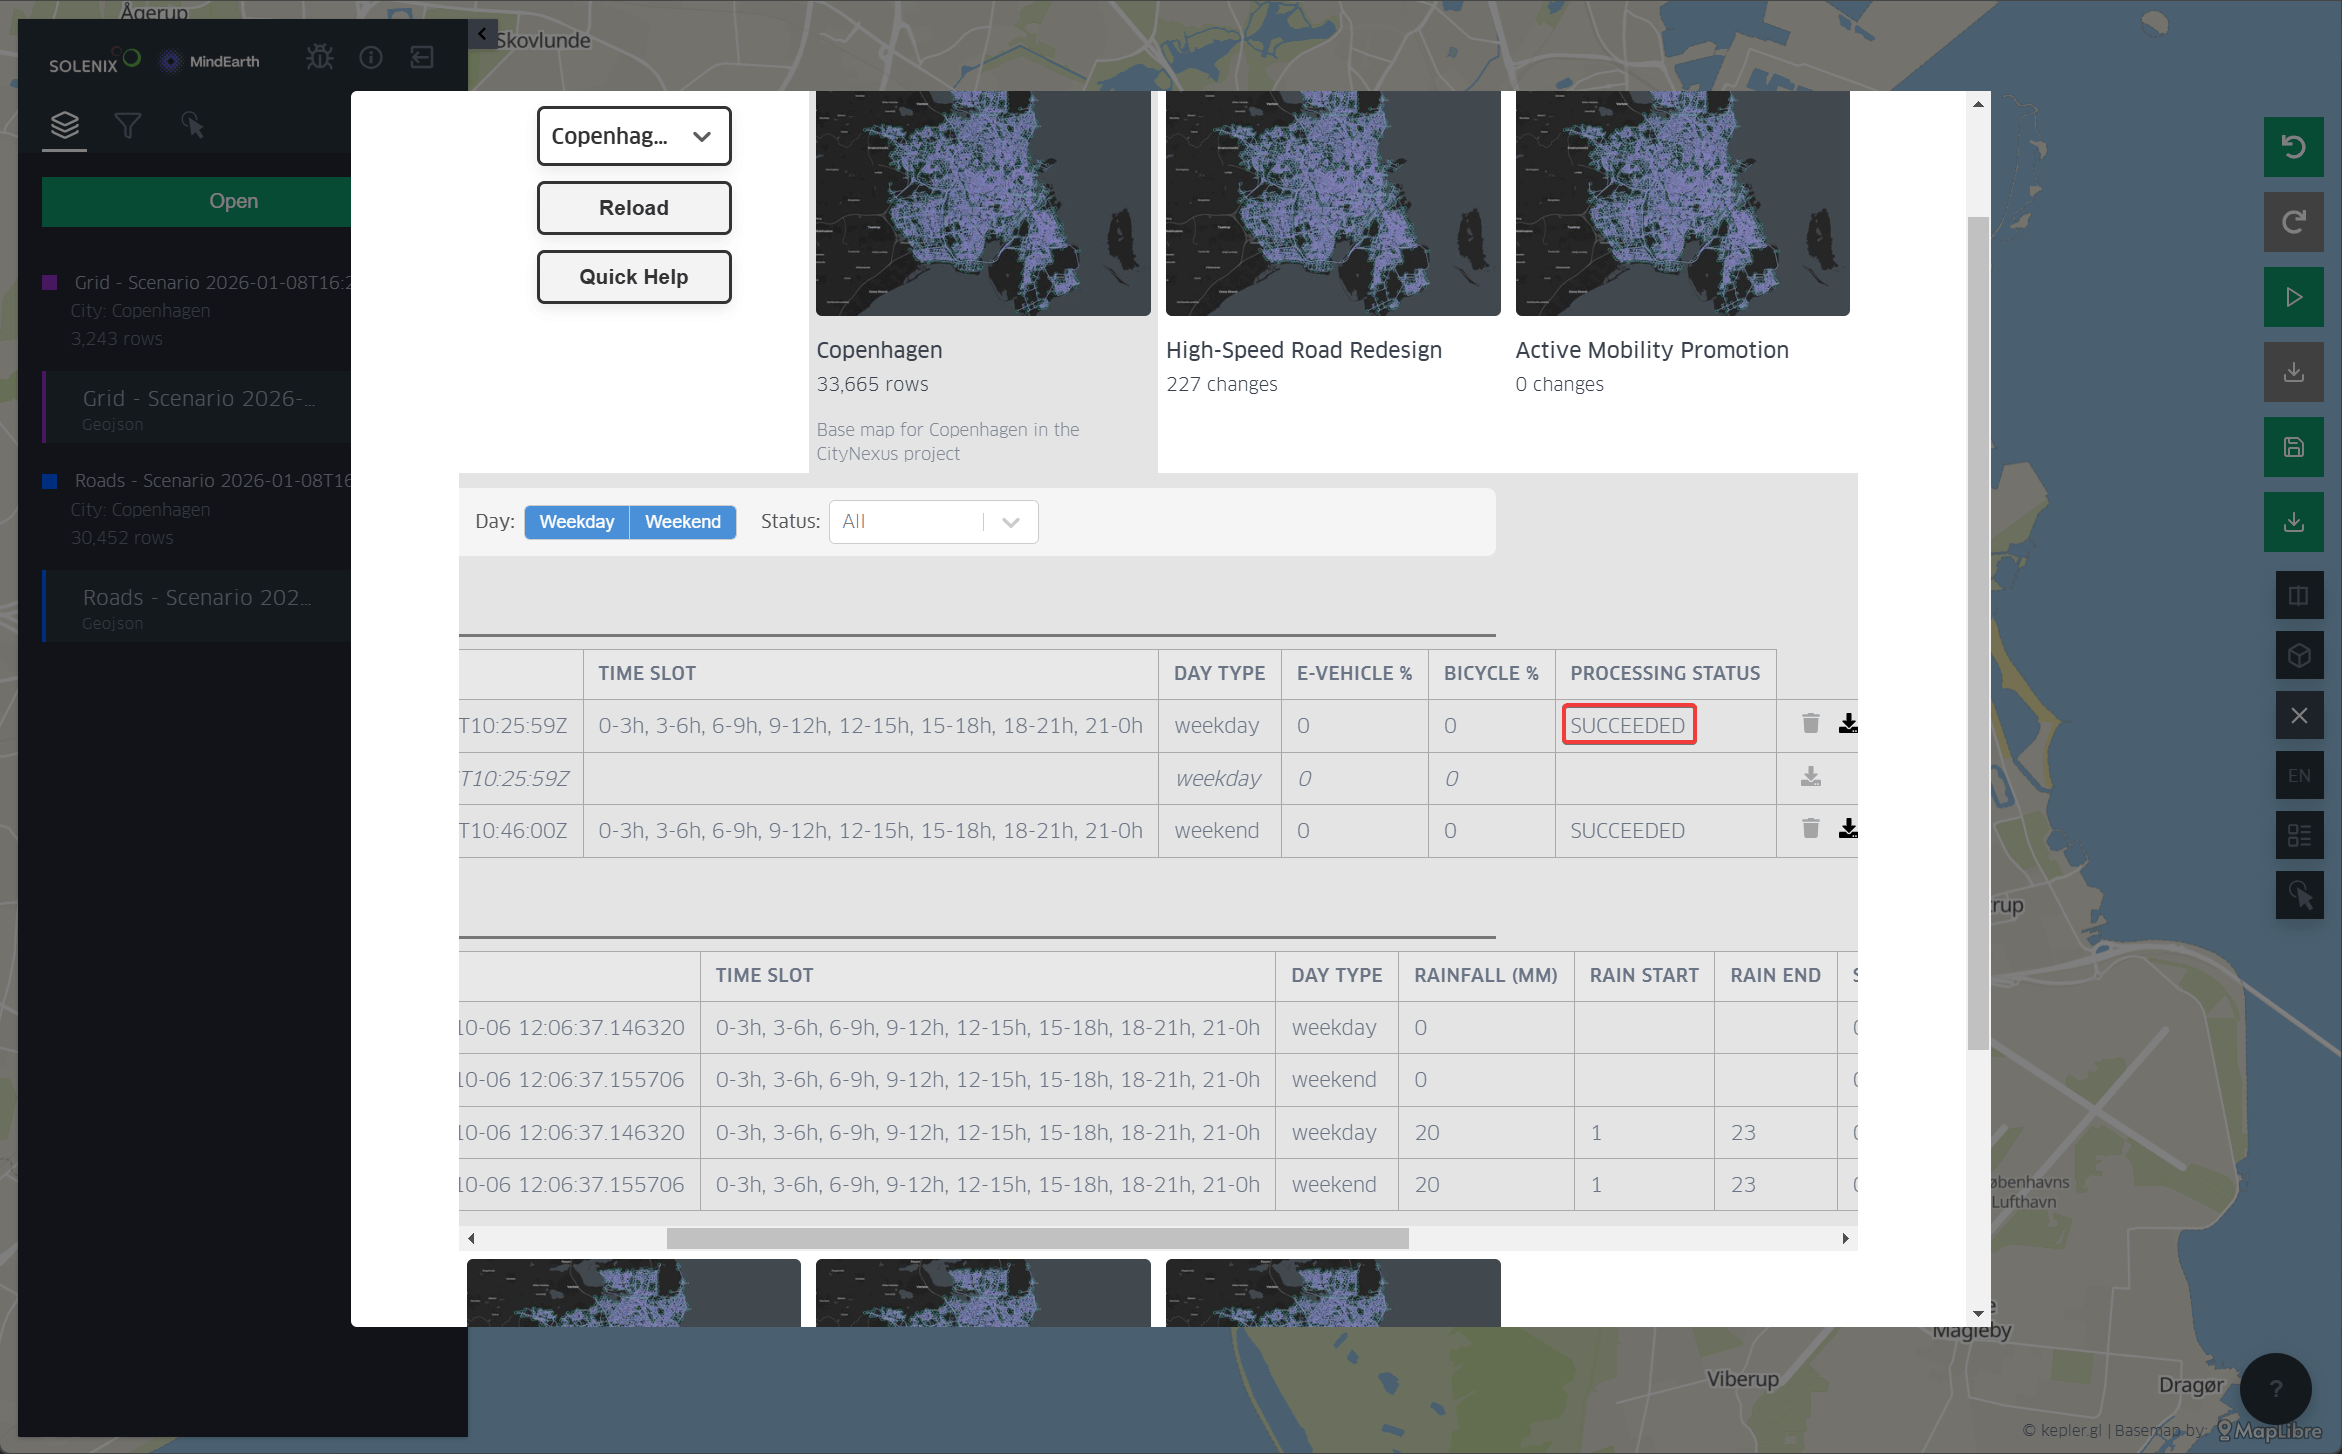Image resolution: width=2342 pixels, height=1454 pixels.
Task: Click the Quick Help button
Action: pos(633,277)
